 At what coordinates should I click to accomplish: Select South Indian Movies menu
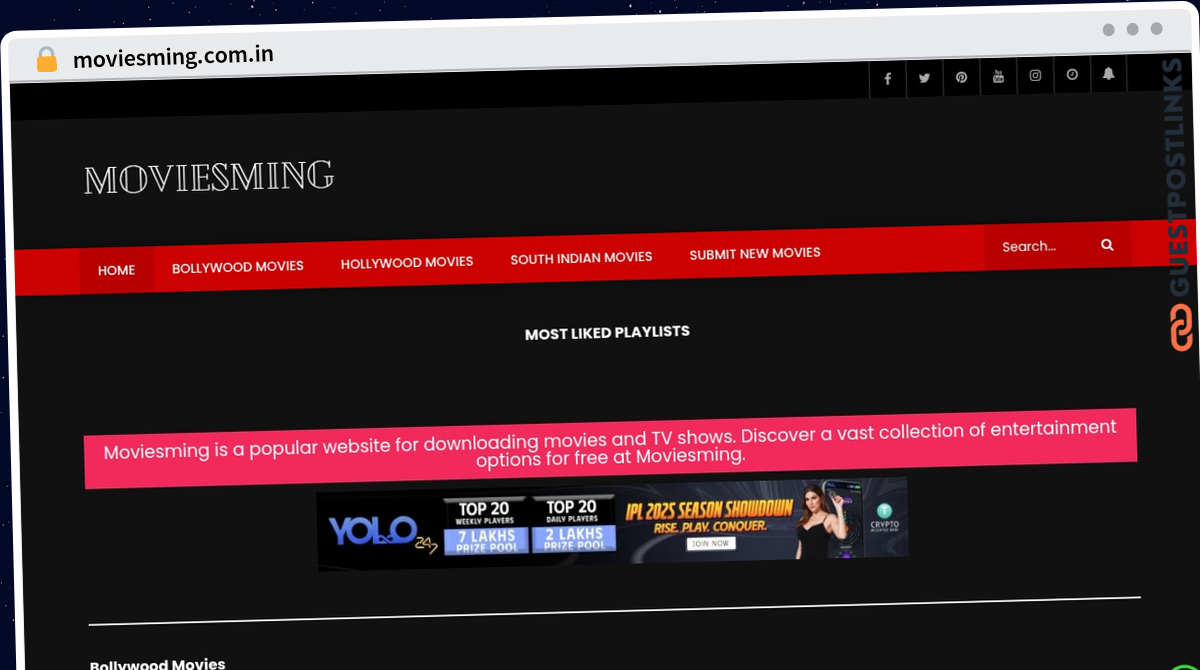click(x=581, y=258)
